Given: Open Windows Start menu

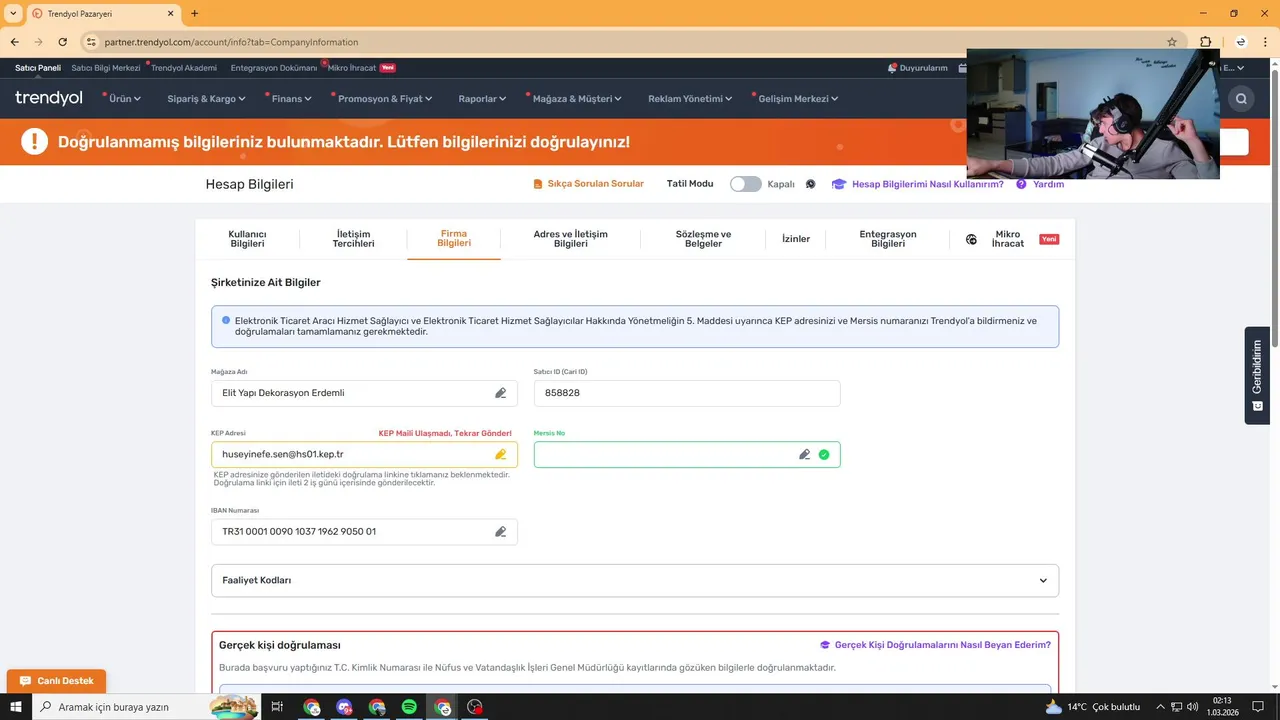Looking at the screenshot, I should (16, 707).
